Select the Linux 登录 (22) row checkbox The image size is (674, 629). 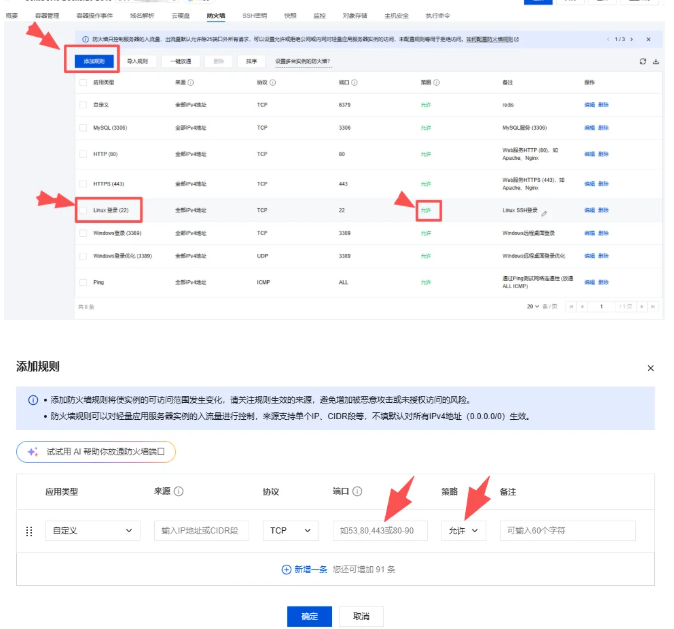pos(83,211)
